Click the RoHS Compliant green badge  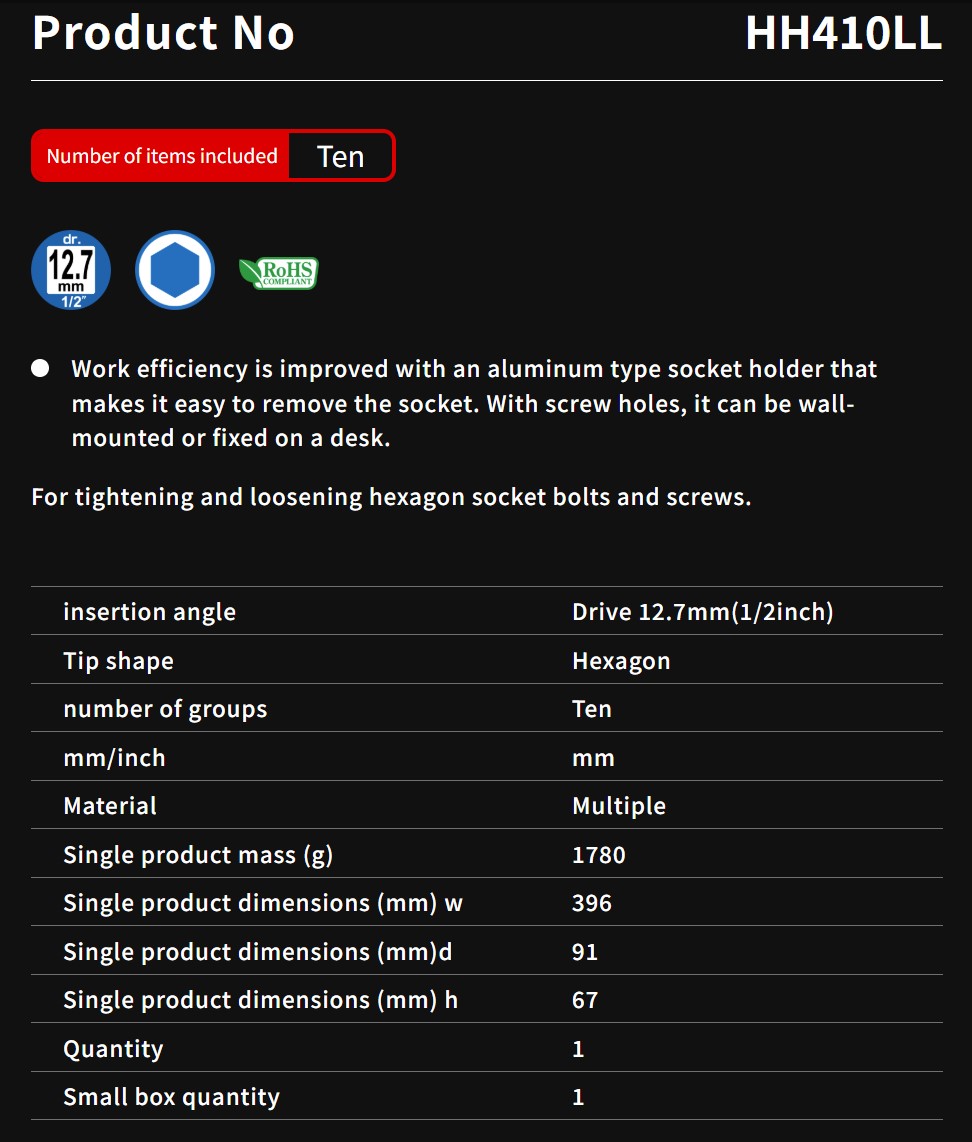point(279,273)
